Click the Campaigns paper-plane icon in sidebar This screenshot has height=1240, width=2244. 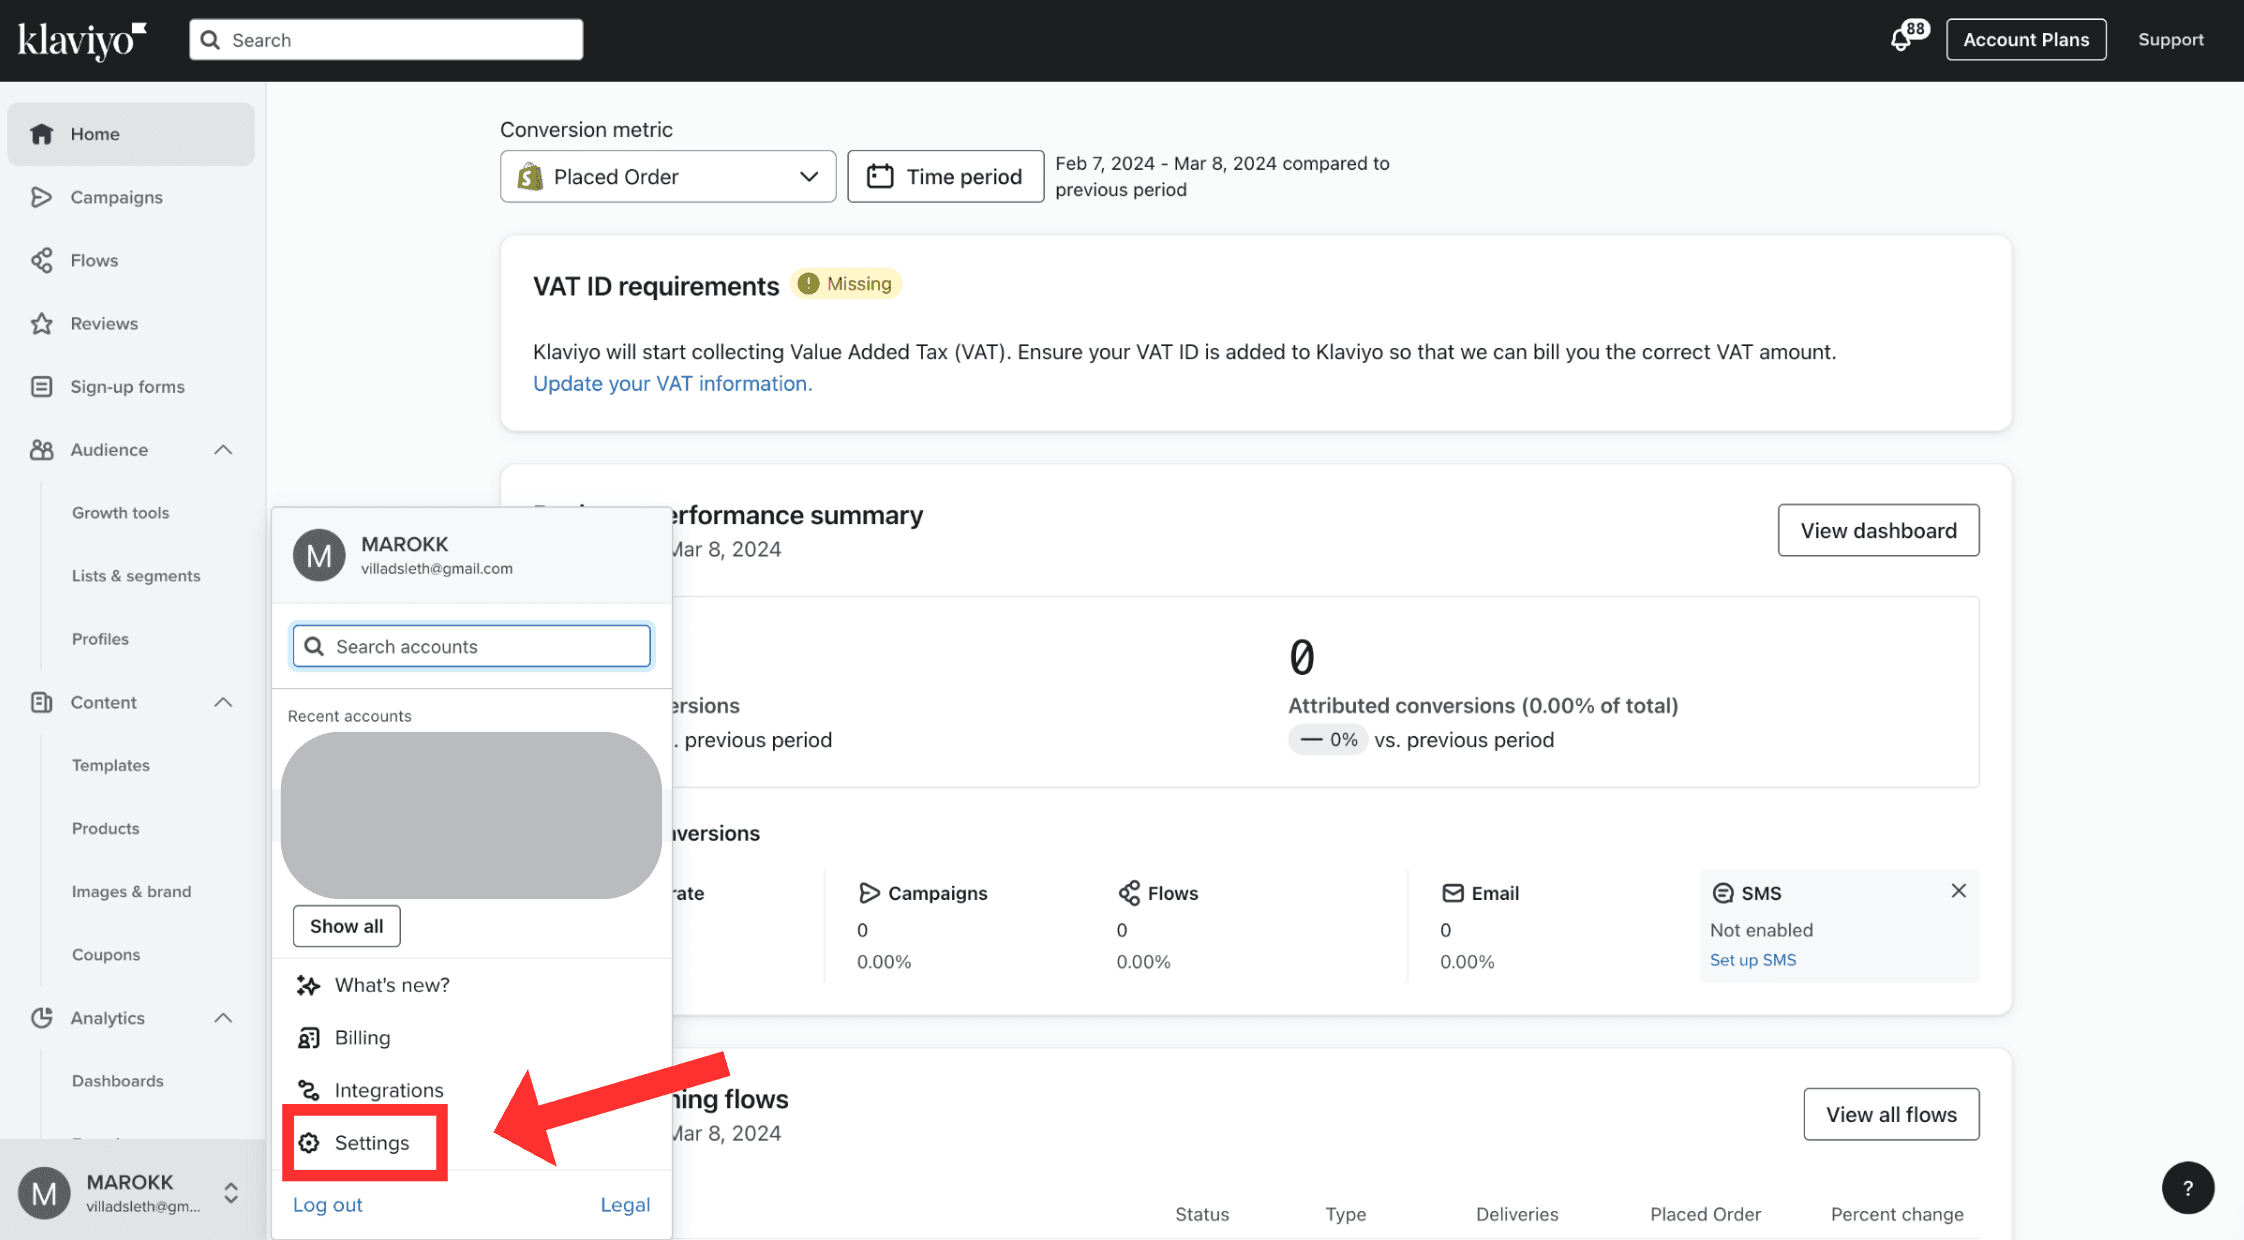41,197
